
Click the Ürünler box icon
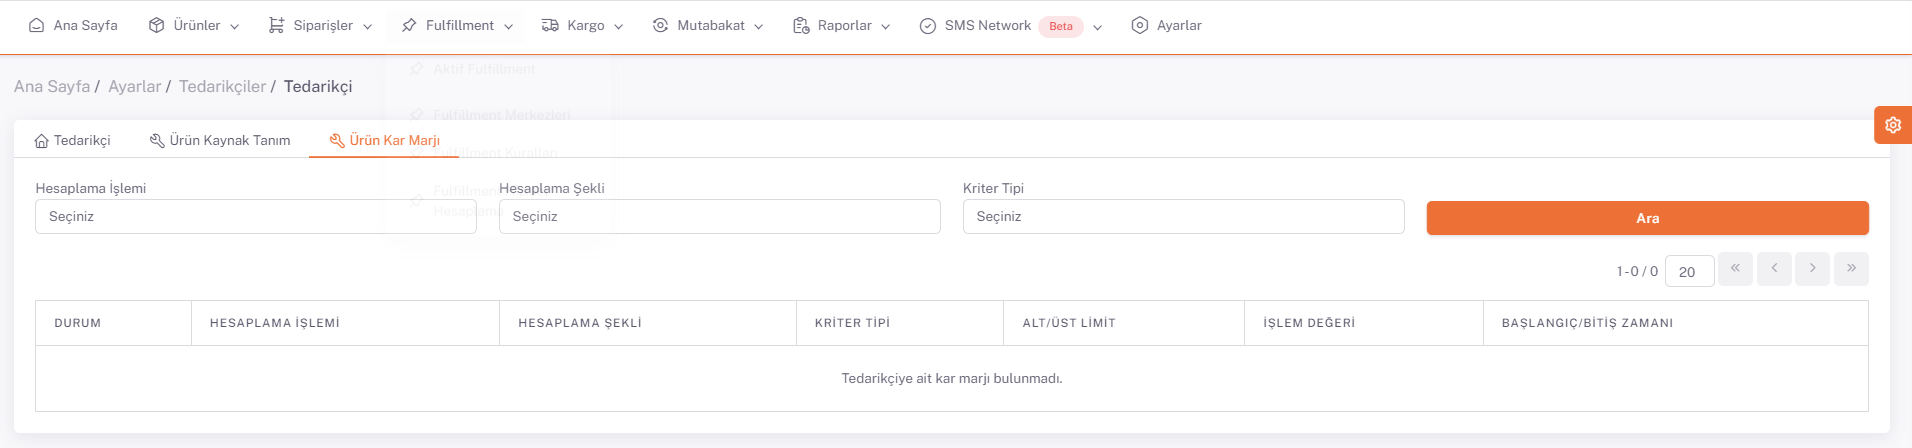click(x=156, y=26)
